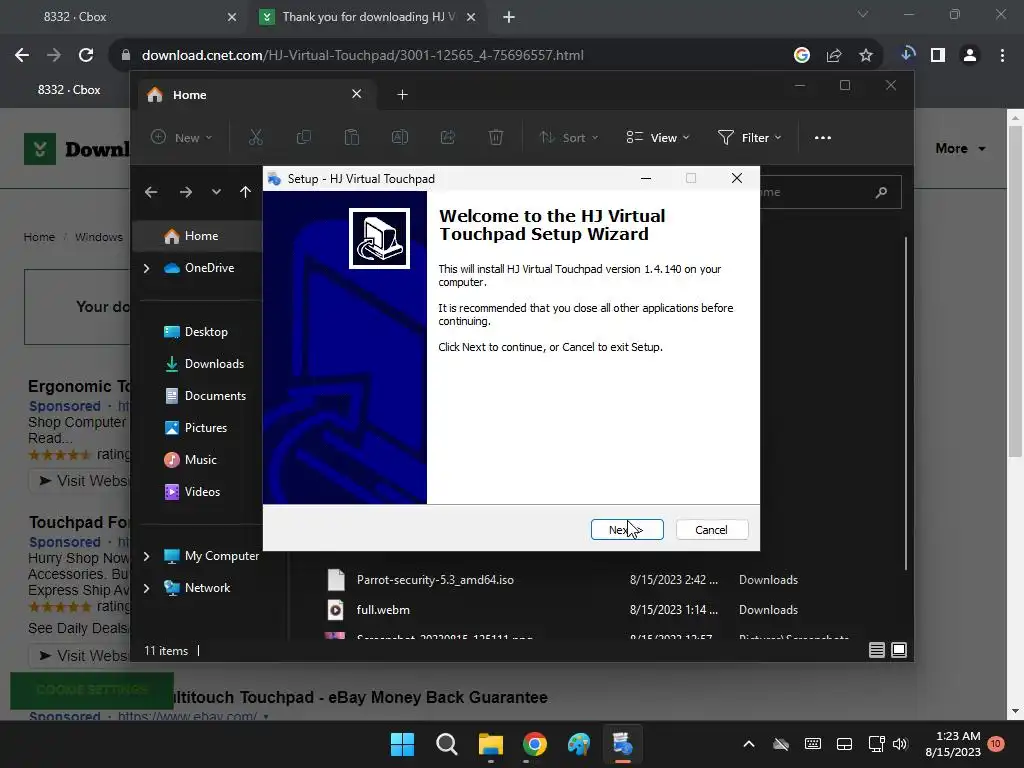Go back in File Explorer
This screenshot has width=1024, height=768.
(151, 192)
